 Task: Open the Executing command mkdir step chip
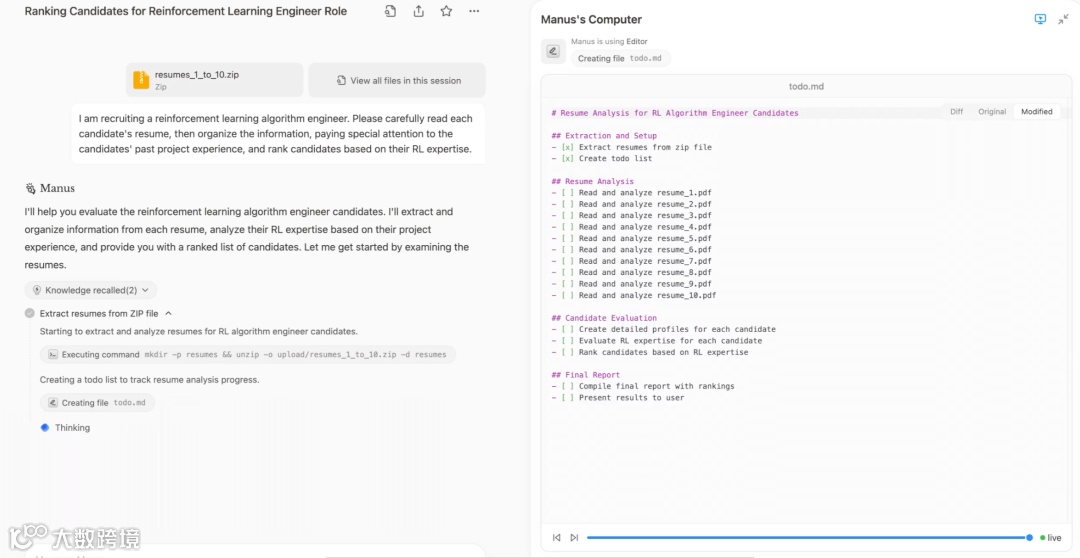pos(248,355)
